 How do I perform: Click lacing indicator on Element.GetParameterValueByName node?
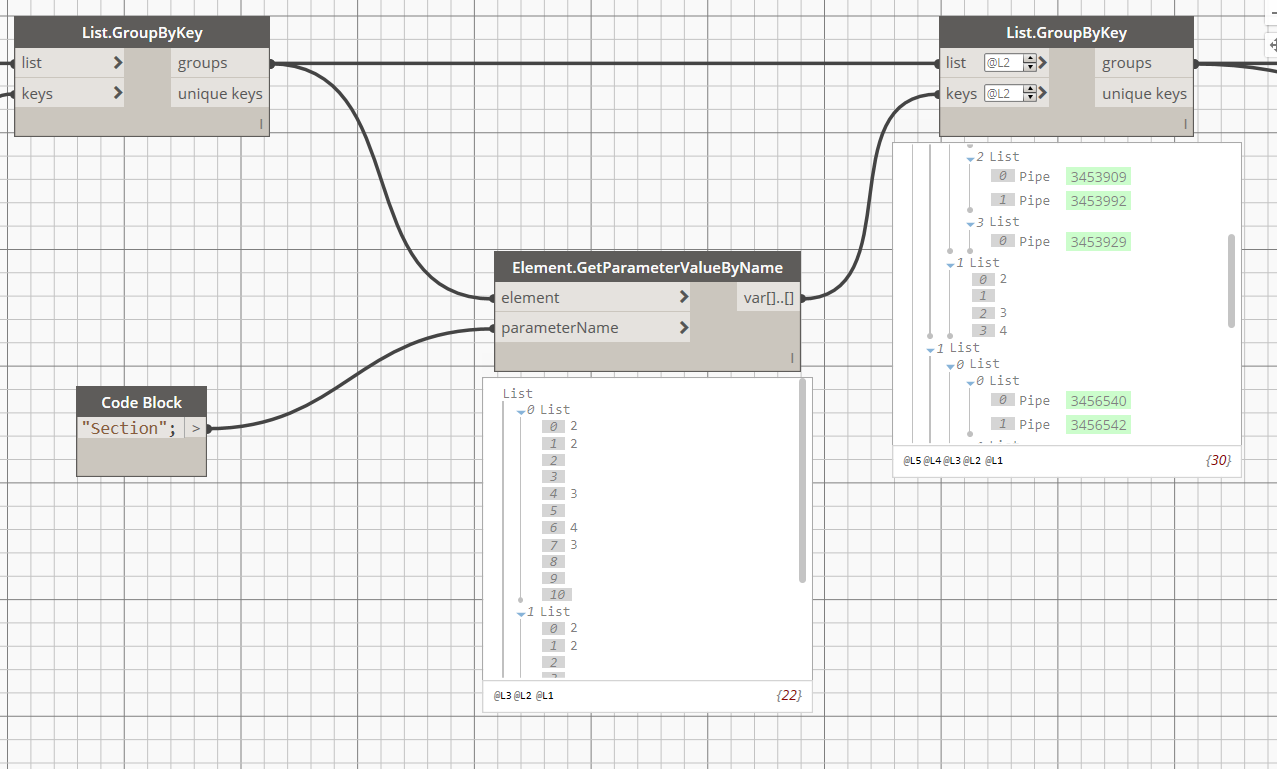pos(792,358)
